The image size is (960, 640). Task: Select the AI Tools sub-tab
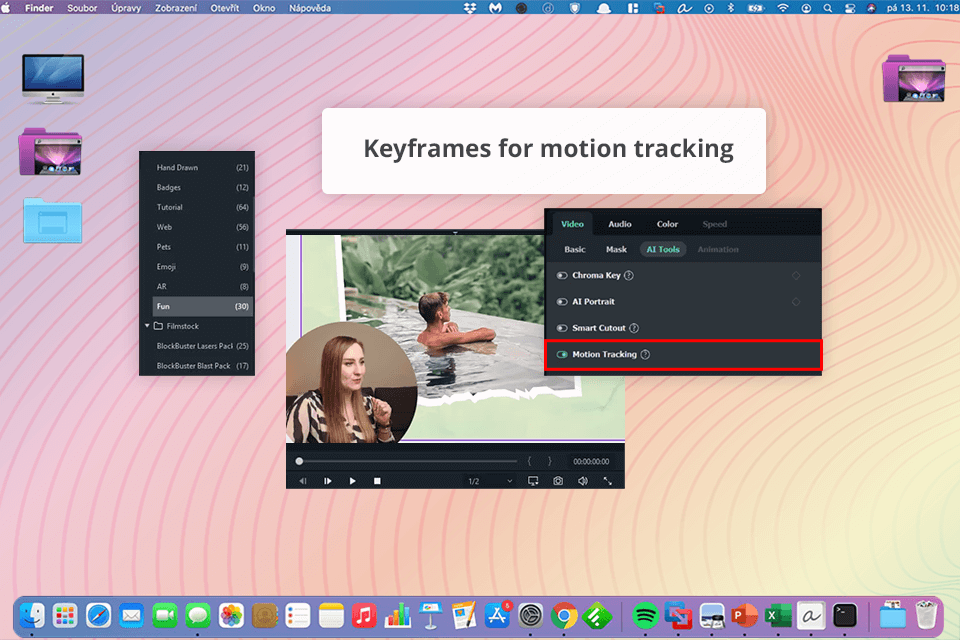click(x=663, y=249)
